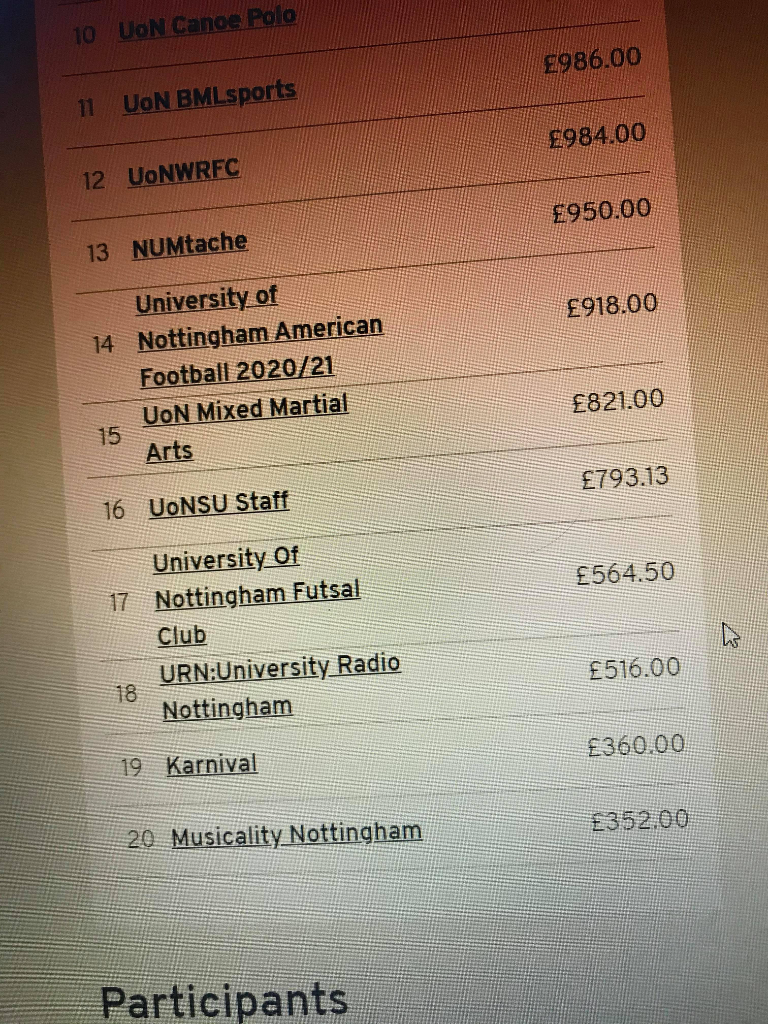
Task: Click the Karnival team link
Action: coord(212,766)
